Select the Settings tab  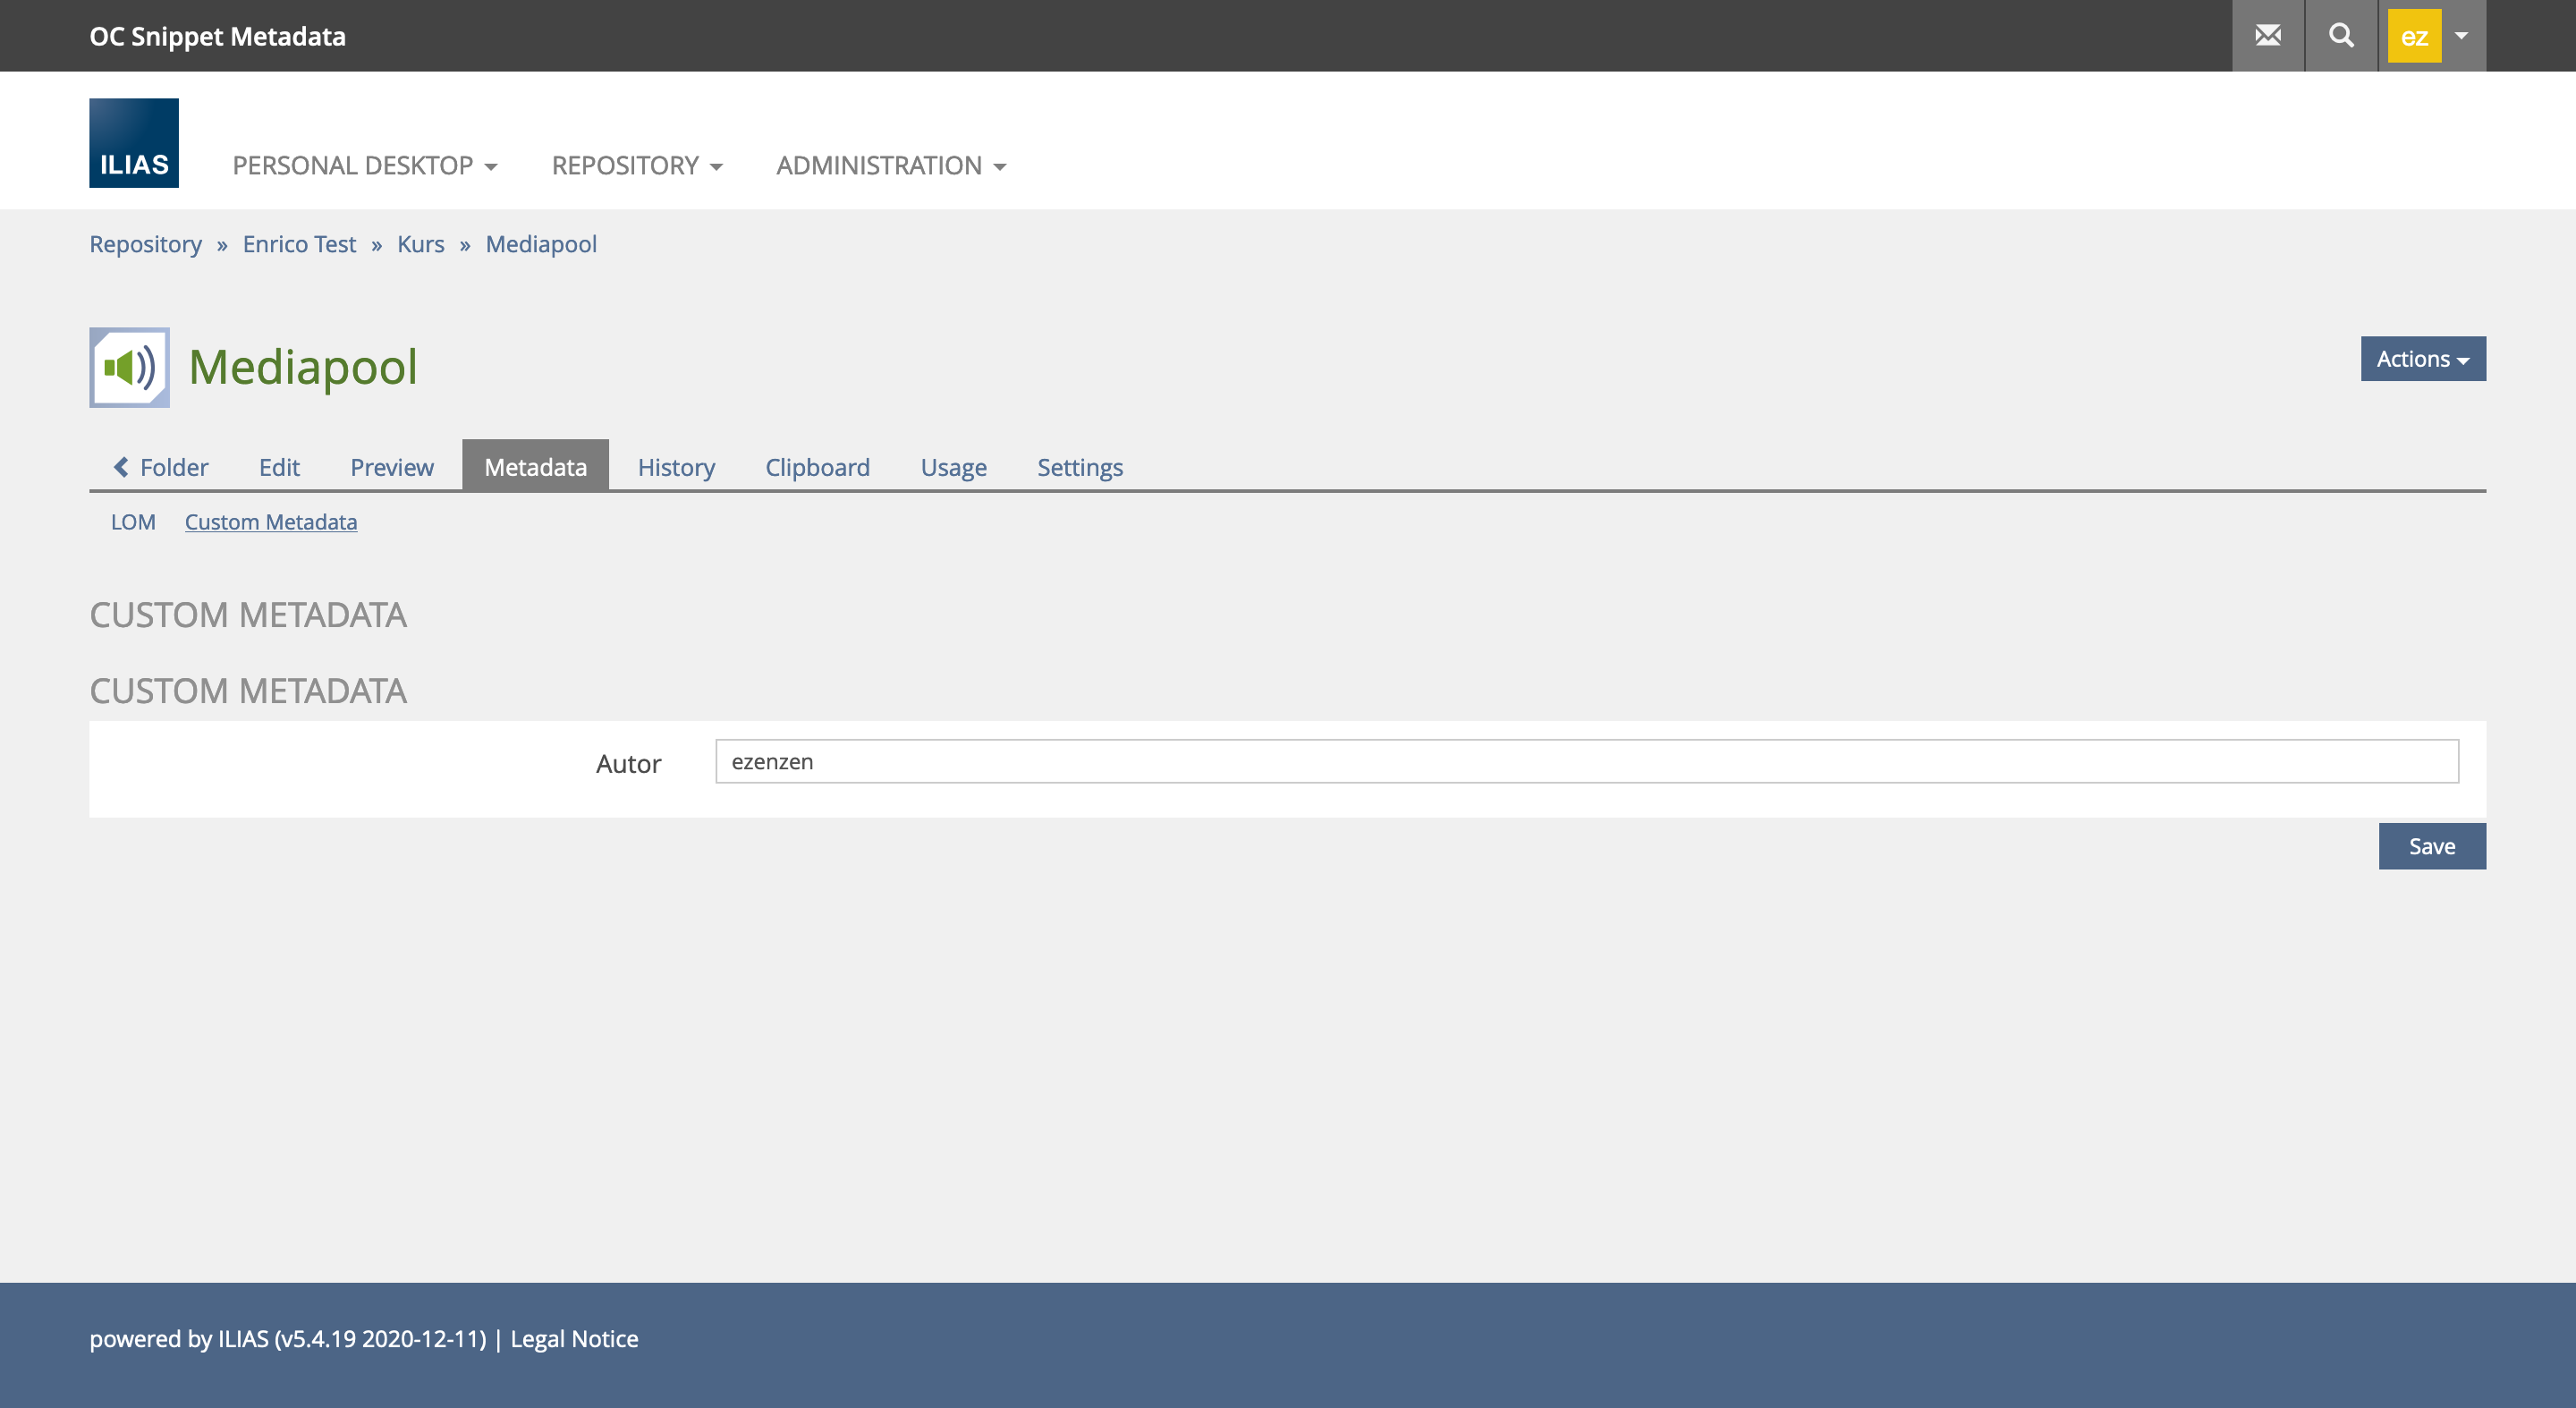tap(1079, 467)
